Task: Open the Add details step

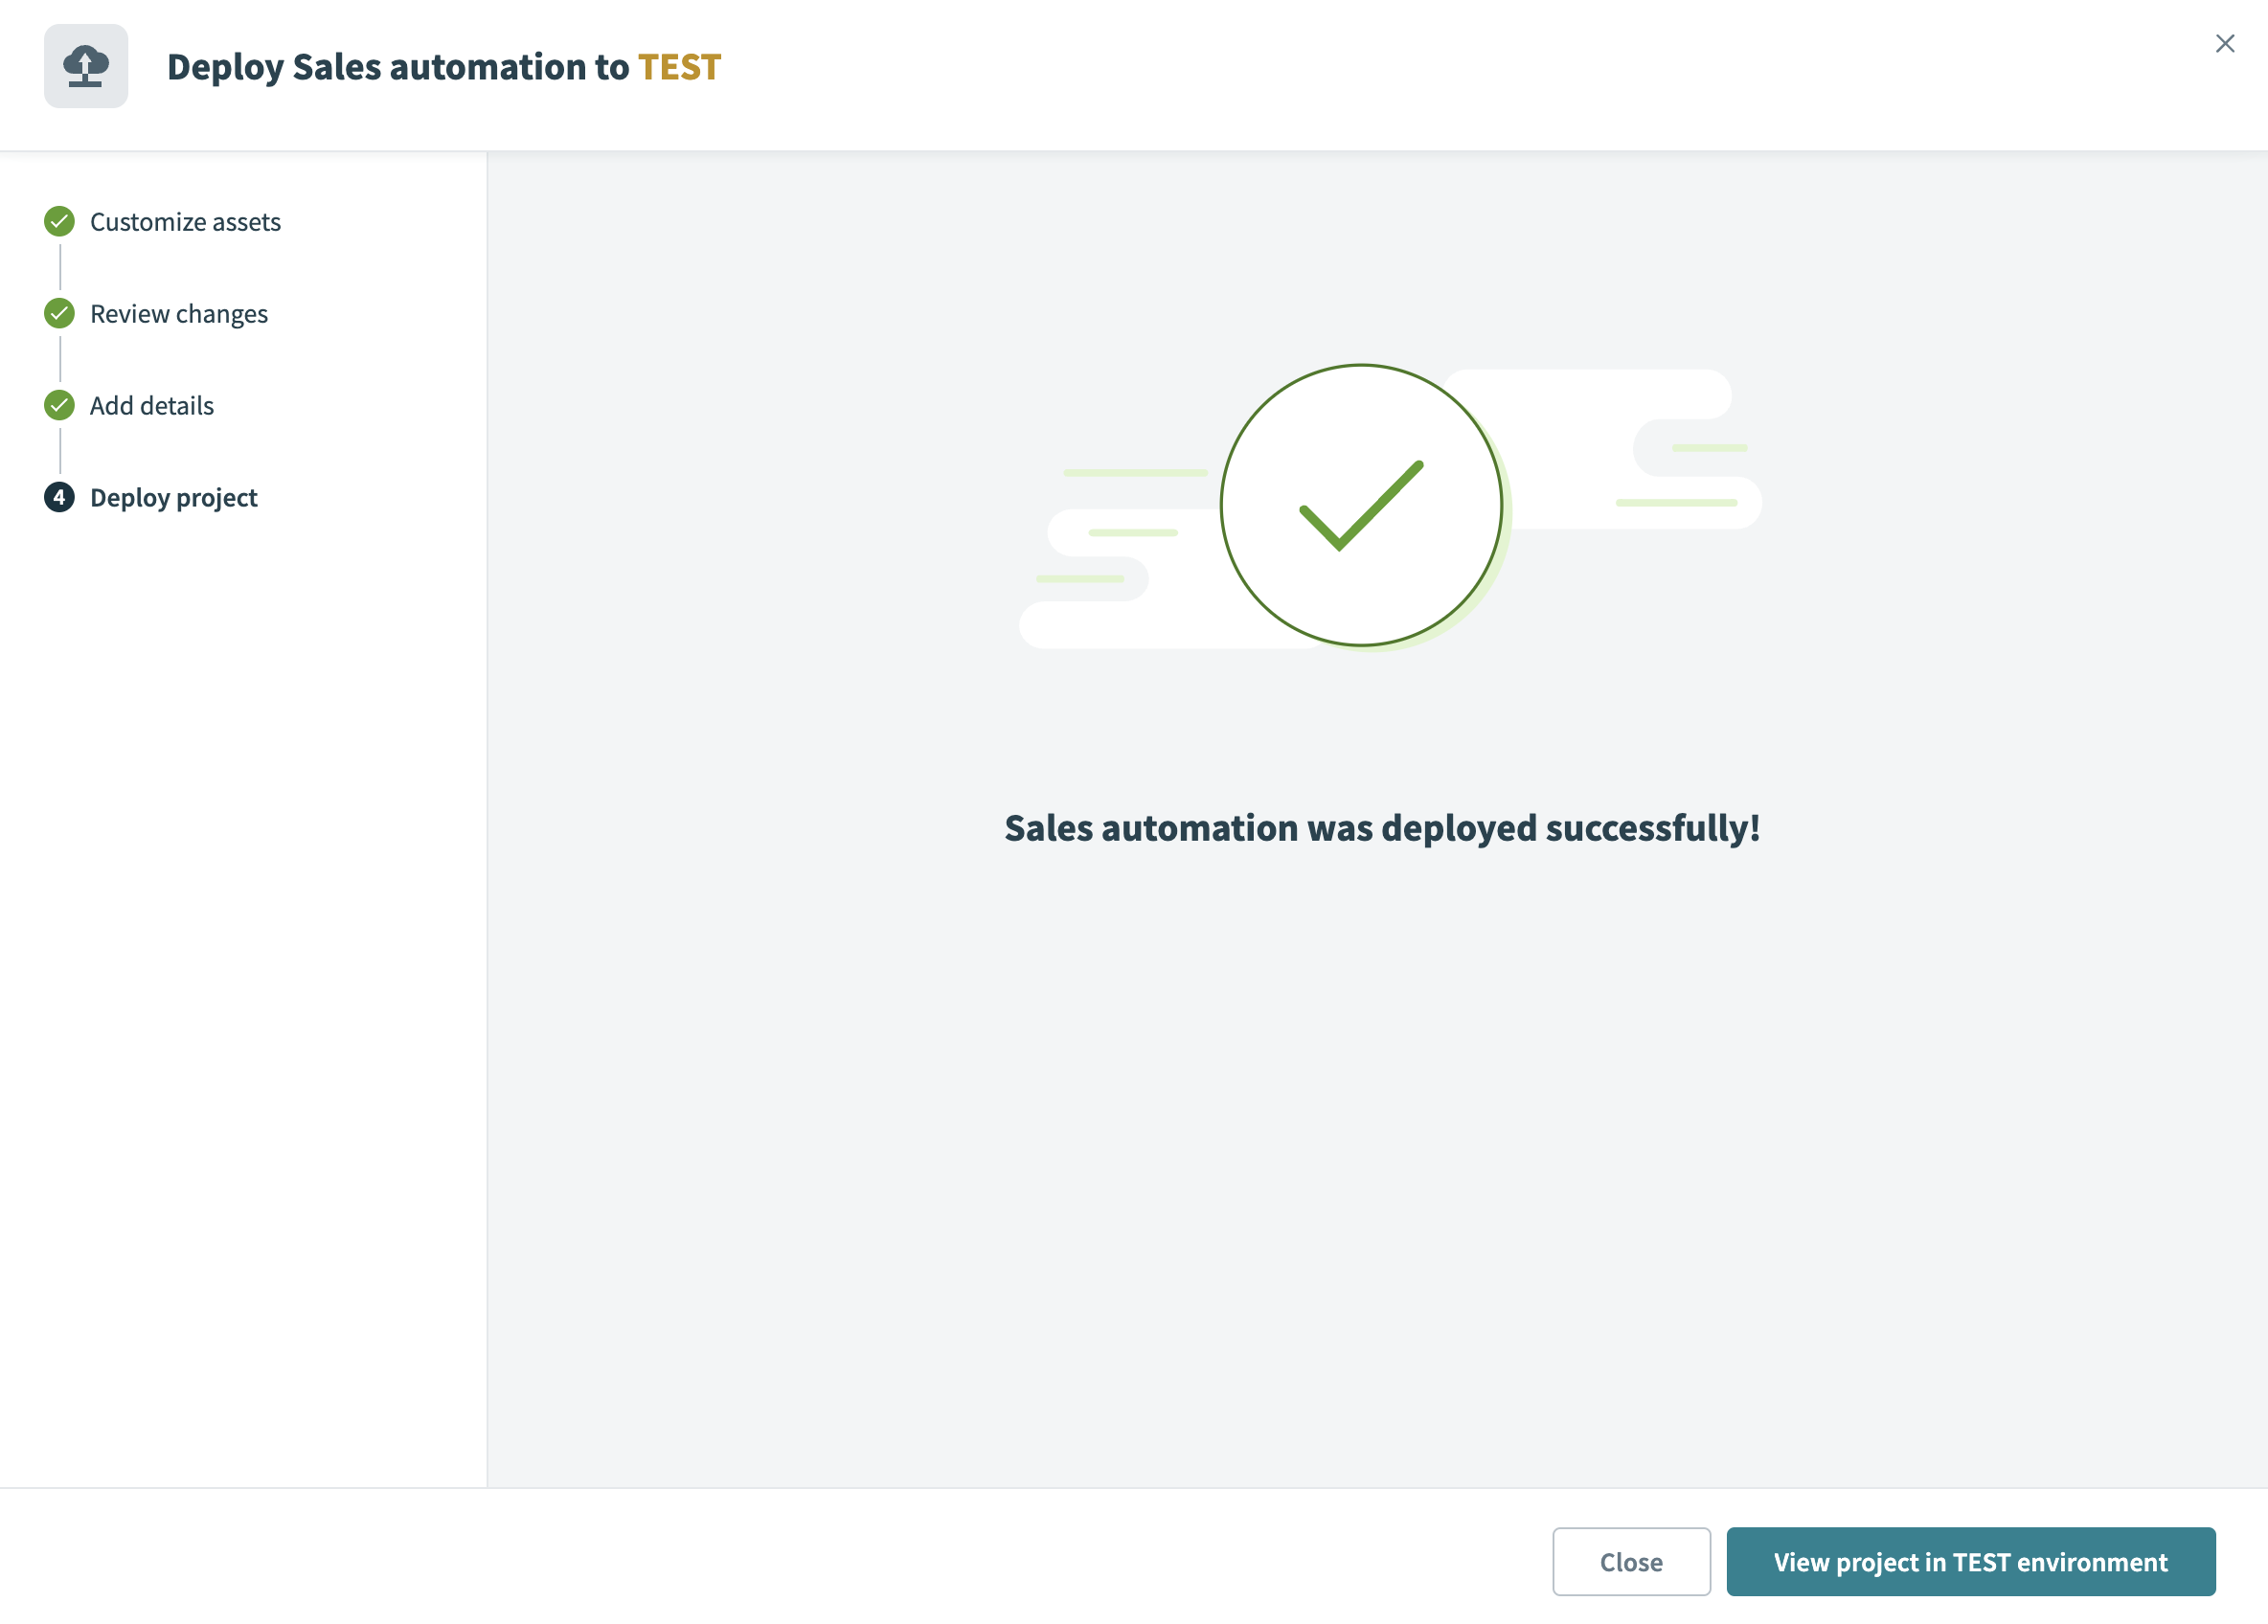Action: coord(152,406)
